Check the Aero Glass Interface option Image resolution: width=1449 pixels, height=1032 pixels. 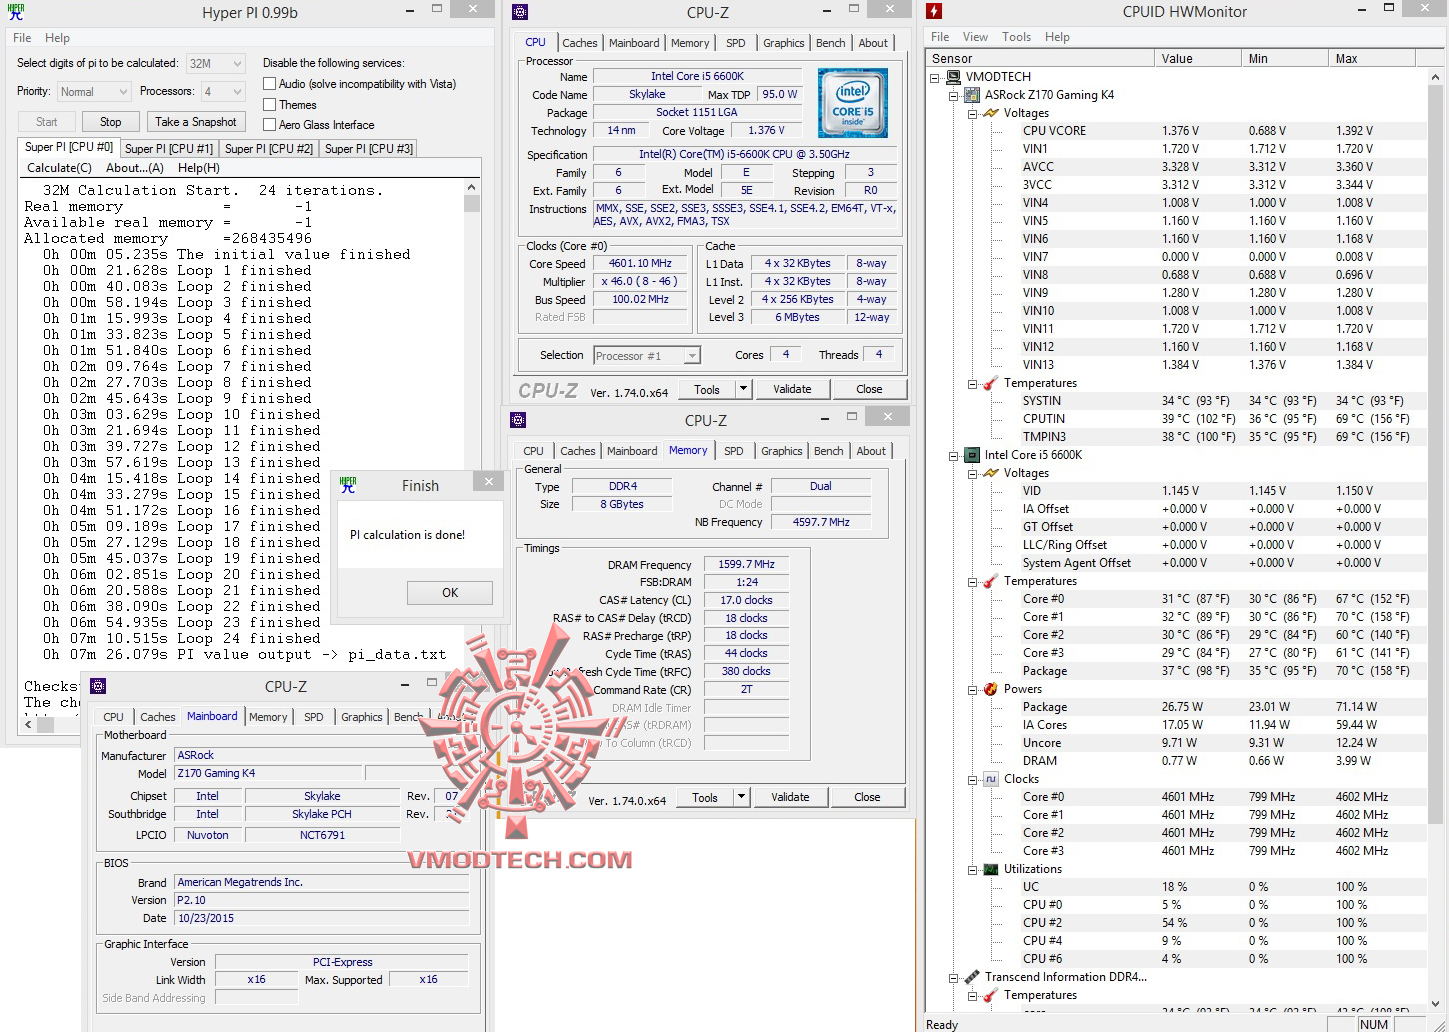click(x=269, y=124)
